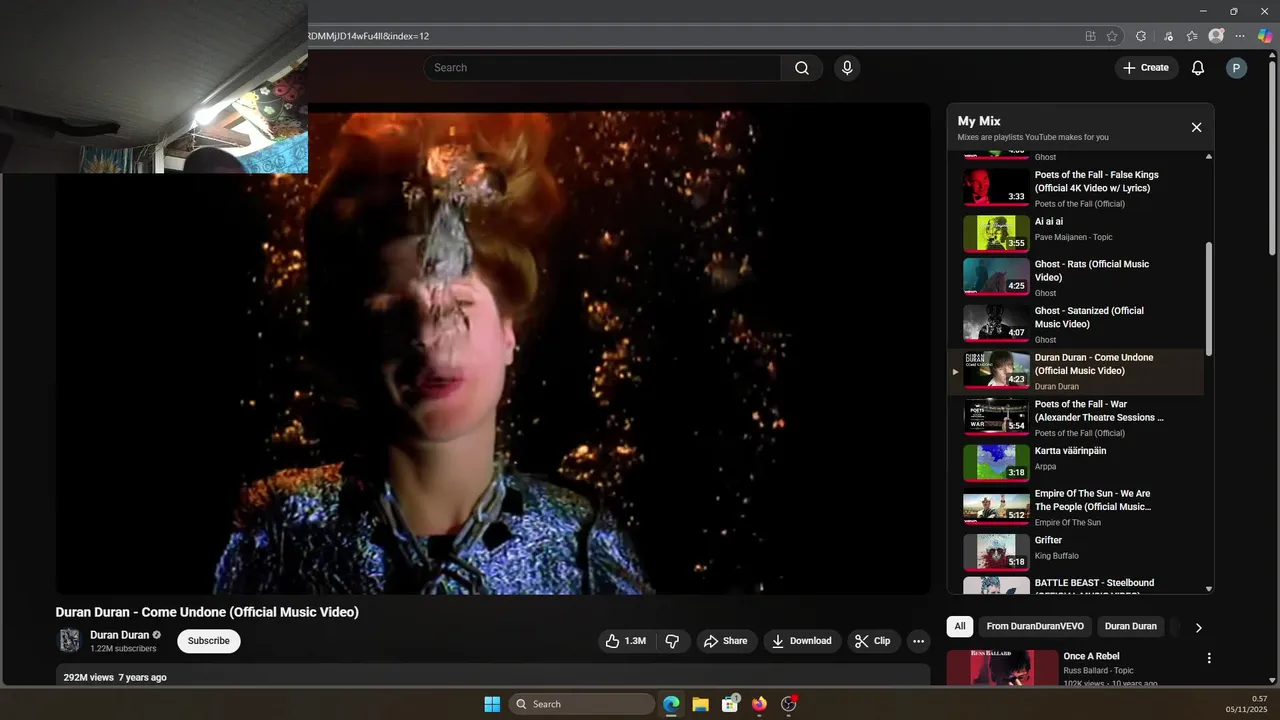This screenshot has width=1280, height=720.
Task: Open more actions ellipsis below video
Action: 919,641
